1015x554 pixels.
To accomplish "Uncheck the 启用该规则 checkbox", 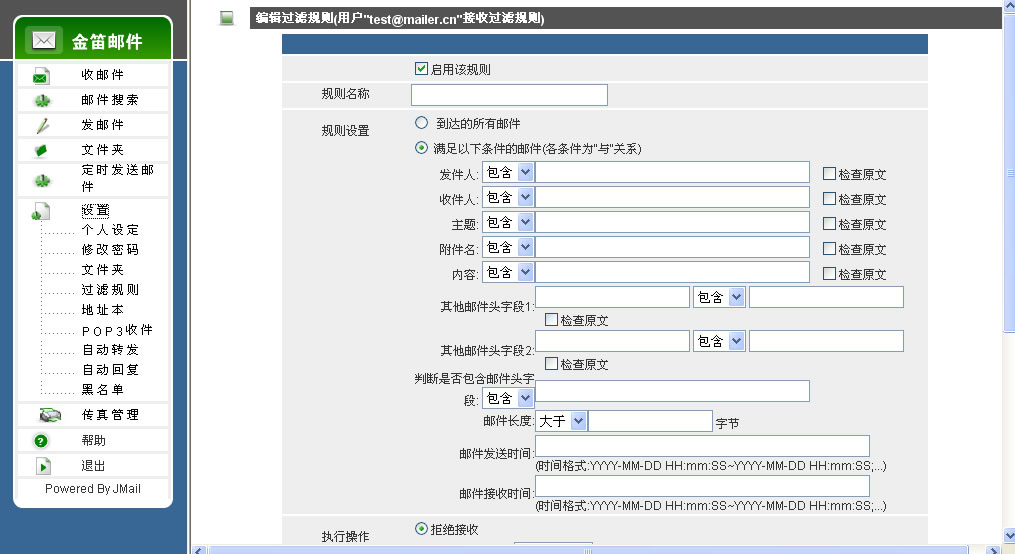I will (421, 70).
